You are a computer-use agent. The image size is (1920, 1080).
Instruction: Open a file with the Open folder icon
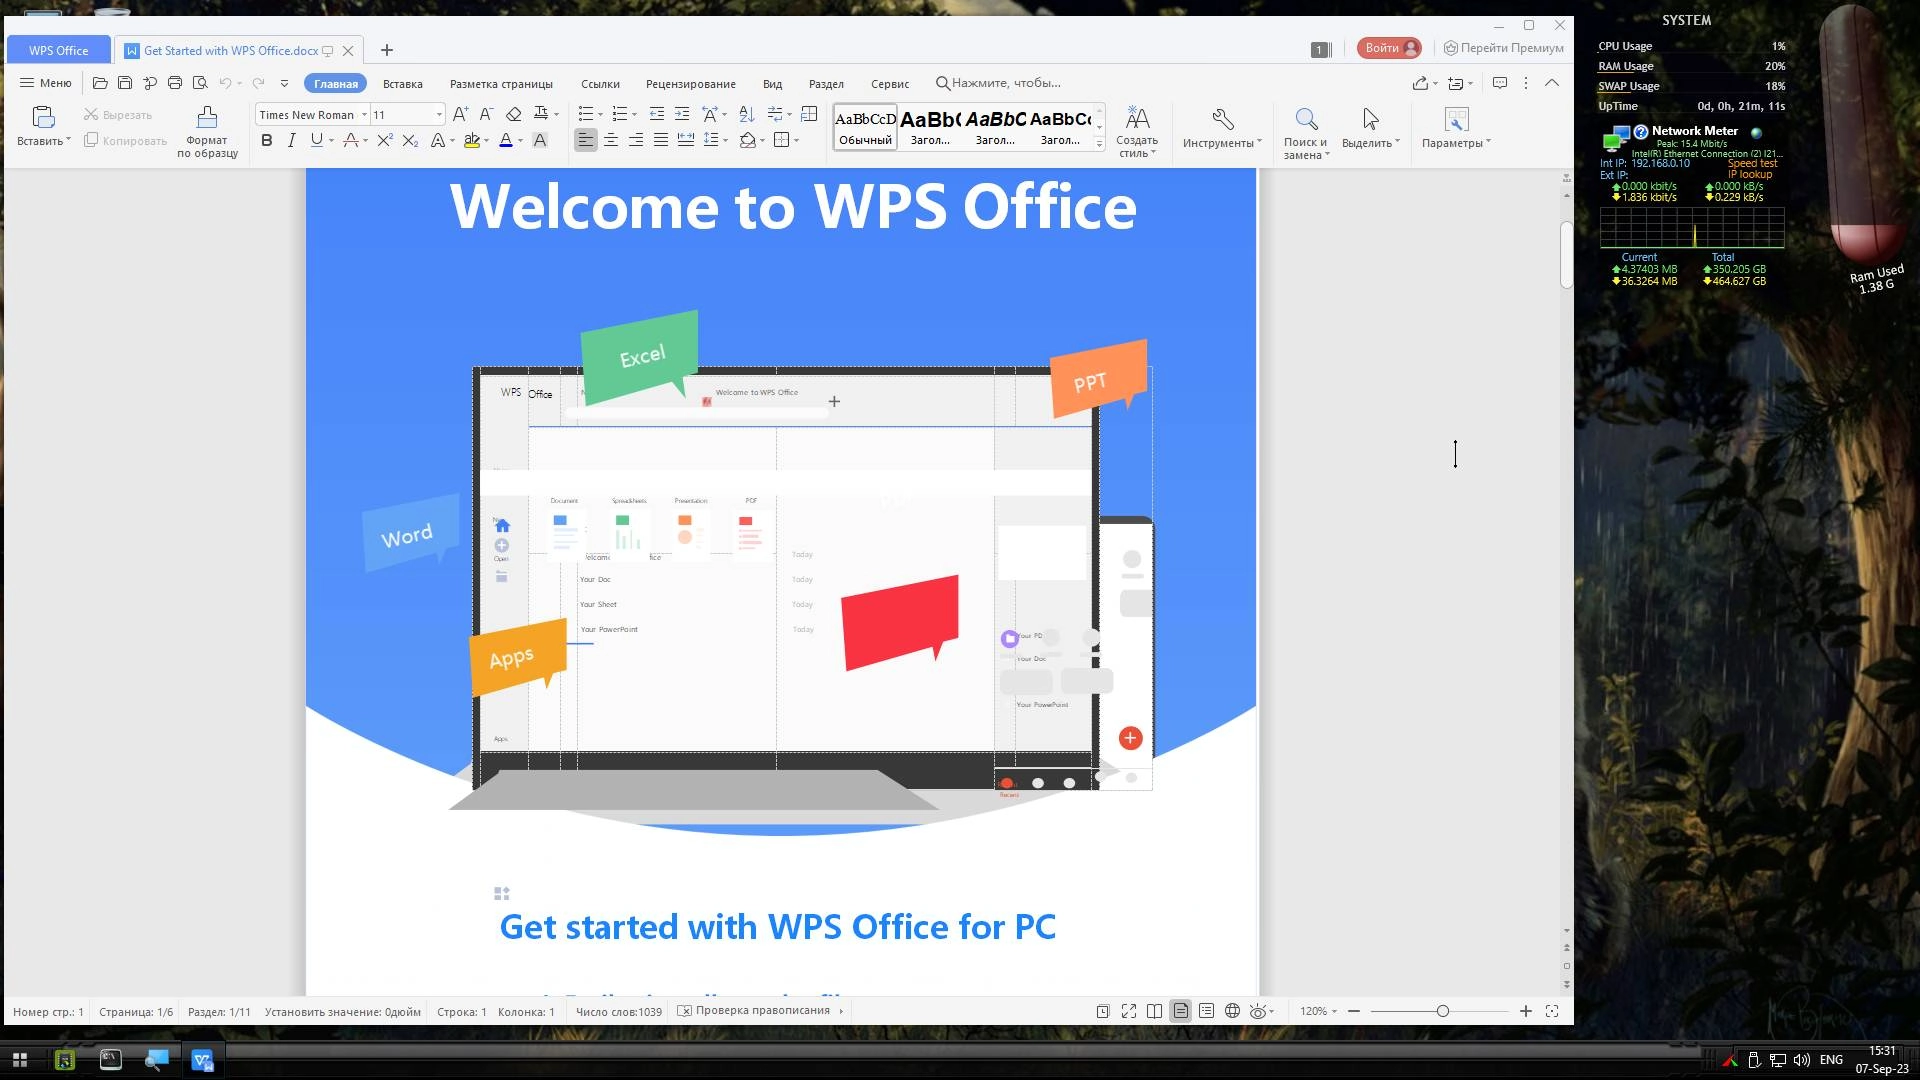coord(100,83)
